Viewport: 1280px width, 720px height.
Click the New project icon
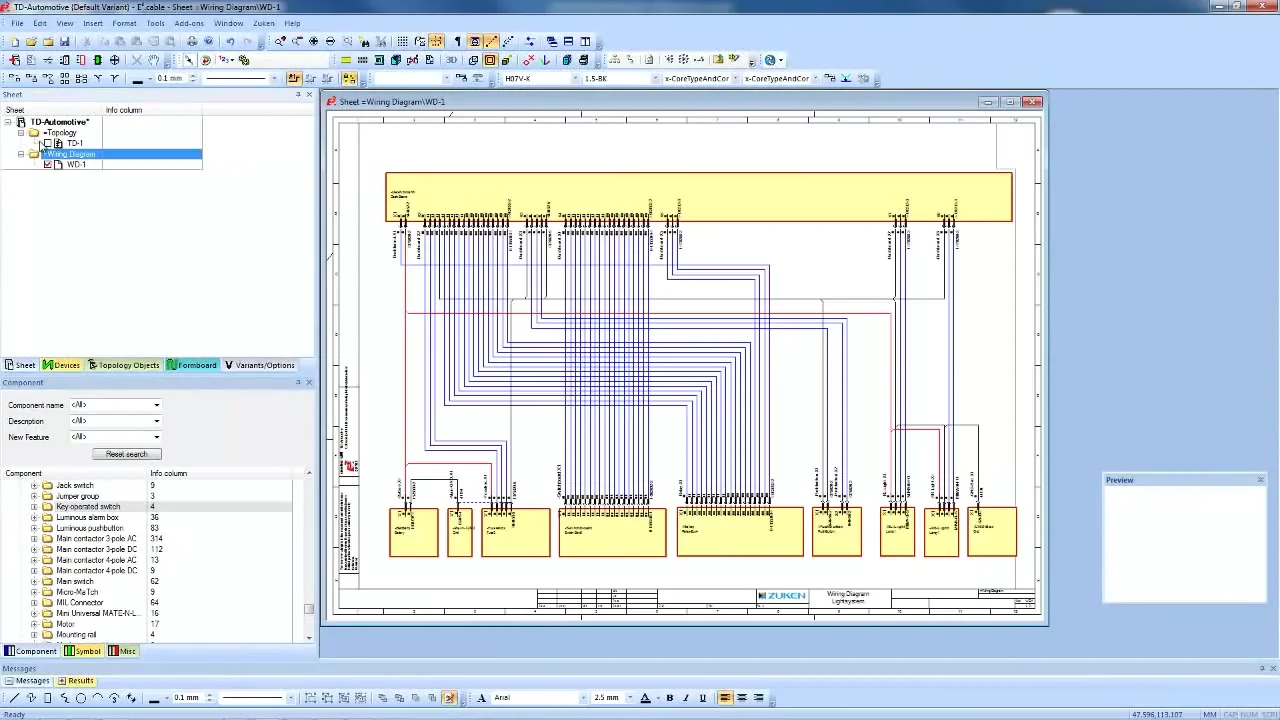pos(14,42)
